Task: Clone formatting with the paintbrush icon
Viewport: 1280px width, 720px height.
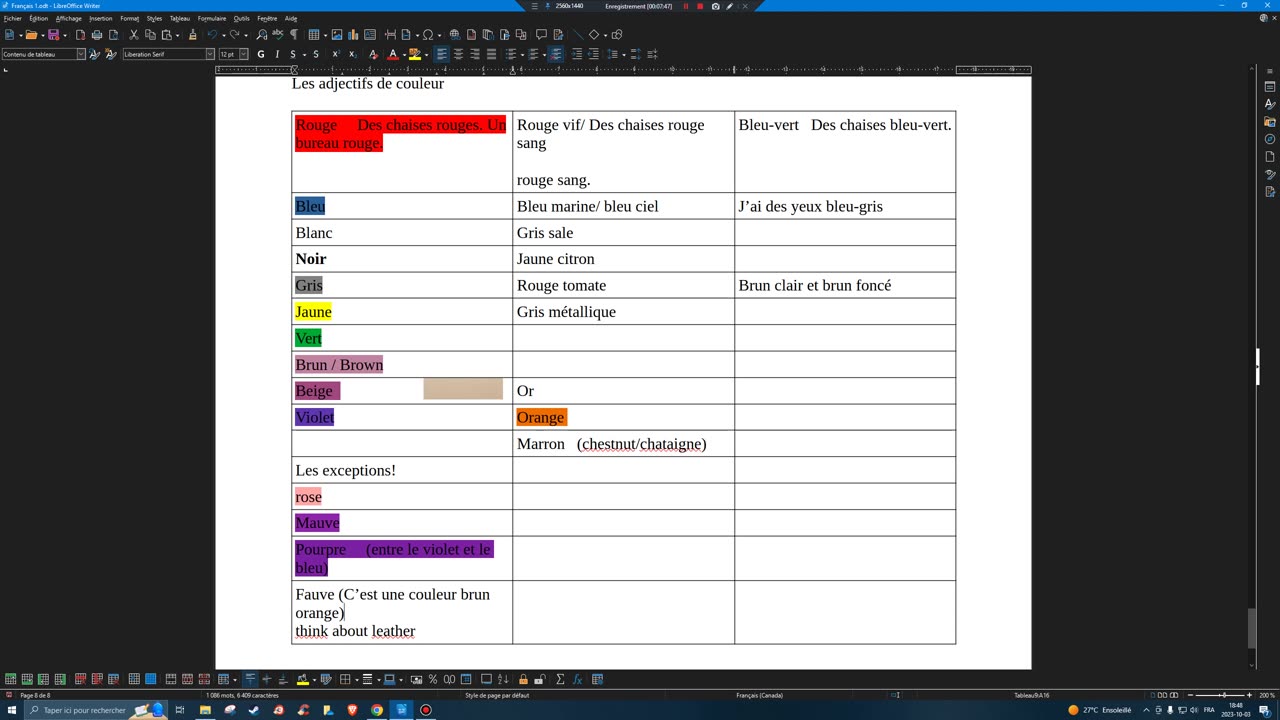Action: tap(192, 35)
